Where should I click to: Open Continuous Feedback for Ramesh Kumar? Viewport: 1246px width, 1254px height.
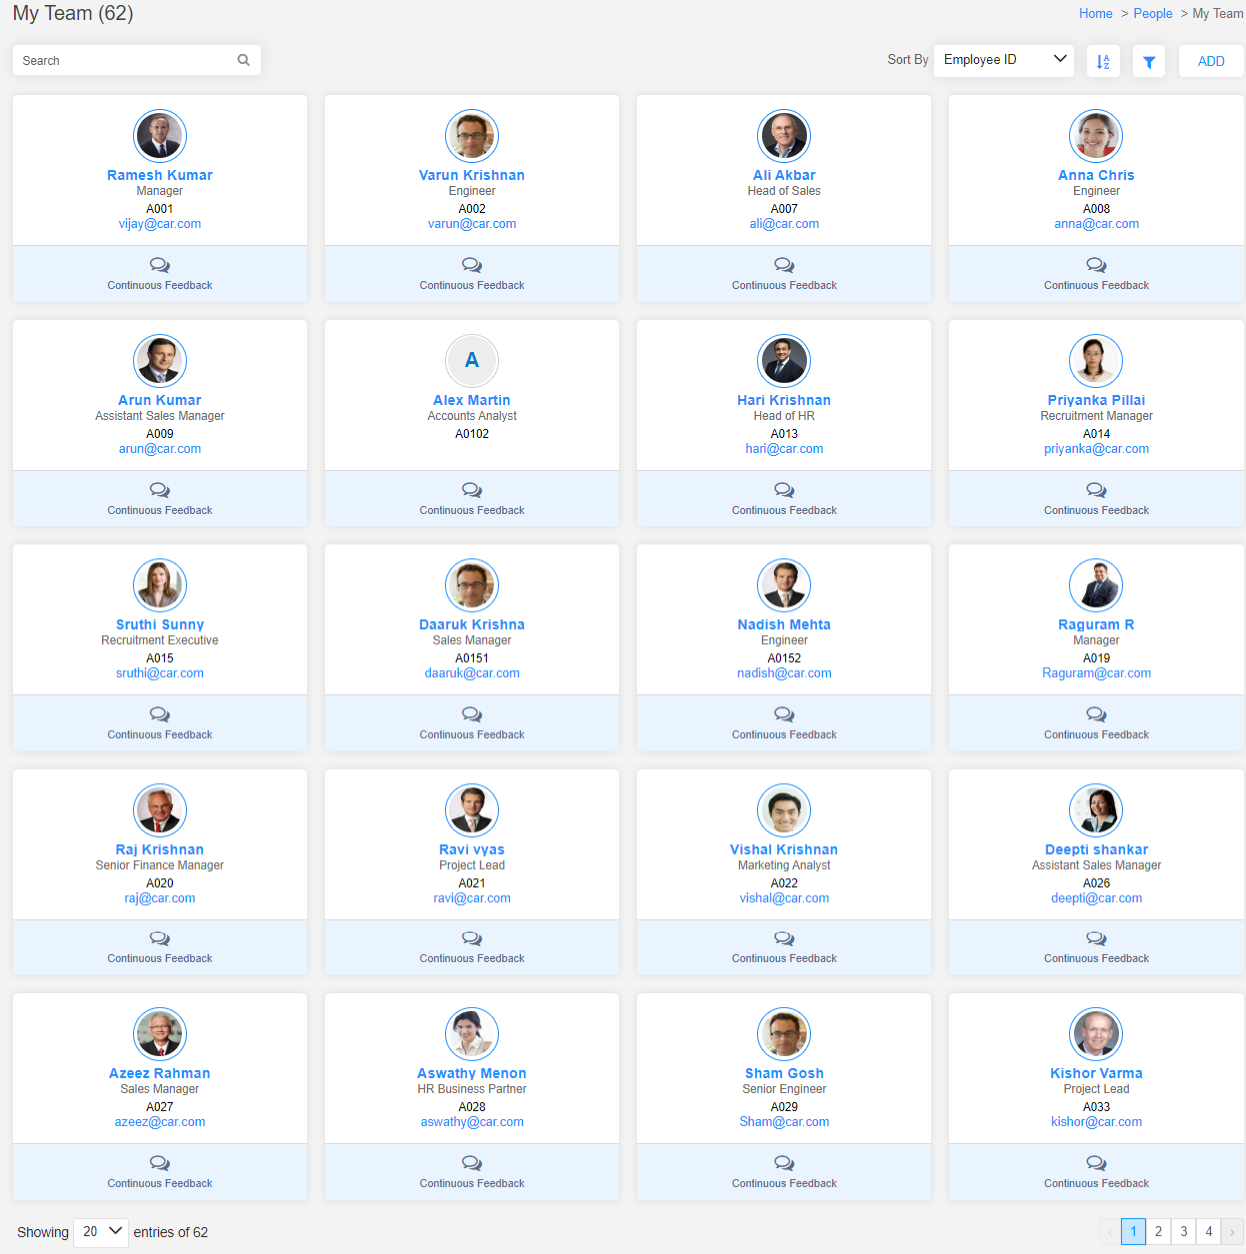coord(159,274)
